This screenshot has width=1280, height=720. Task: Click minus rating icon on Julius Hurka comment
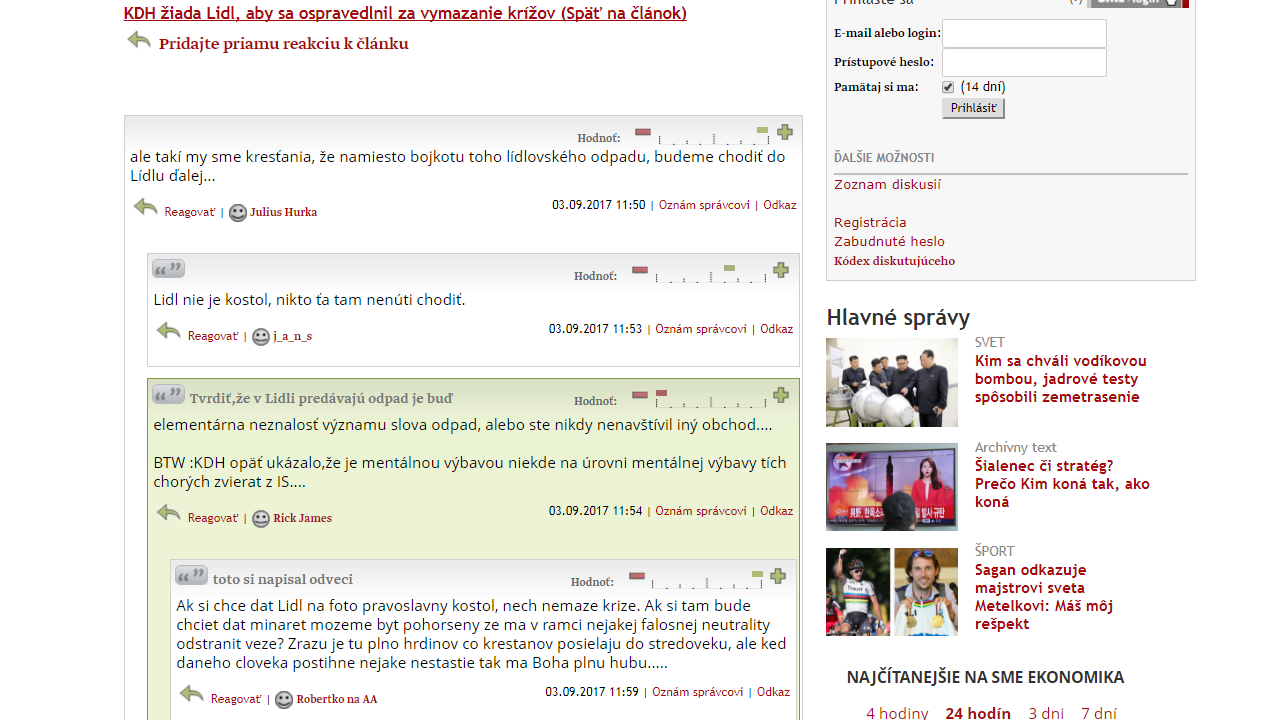[x=643, y=132]
